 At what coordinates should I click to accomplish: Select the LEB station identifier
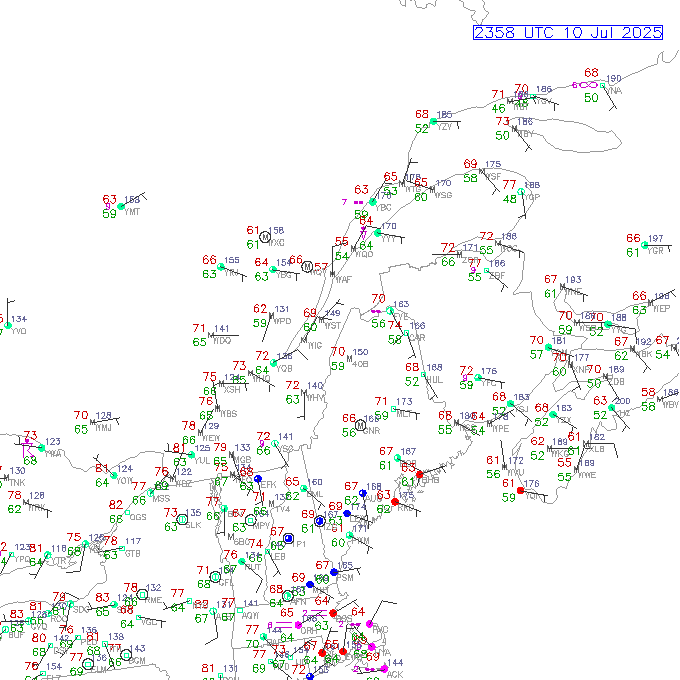click(x=278, y=556)
